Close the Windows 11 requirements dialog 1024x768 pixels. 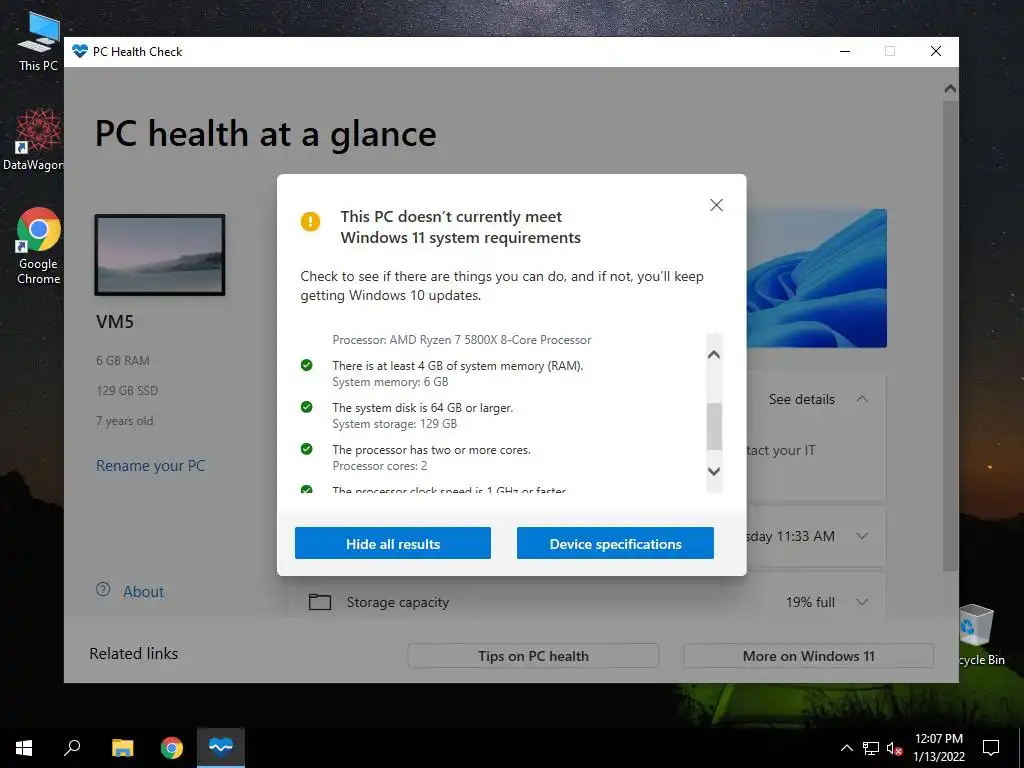(716, 205)
